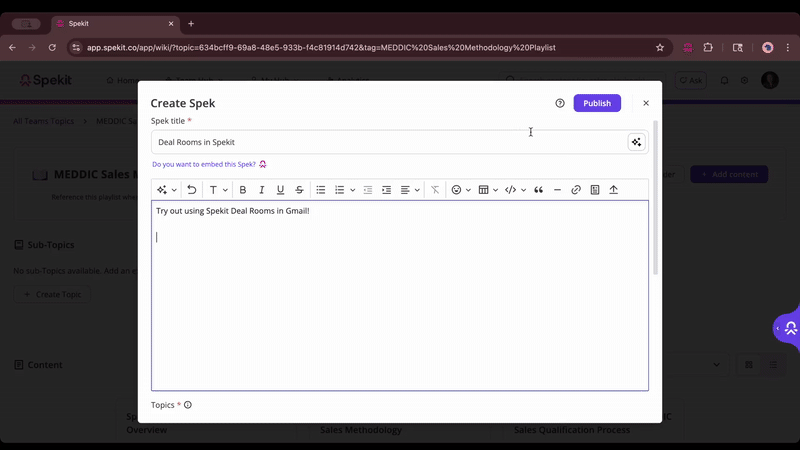Clear text formatting with the toolbar icon
The height and width of the screenshot is (450, 800).
click(x=435, y=190)
